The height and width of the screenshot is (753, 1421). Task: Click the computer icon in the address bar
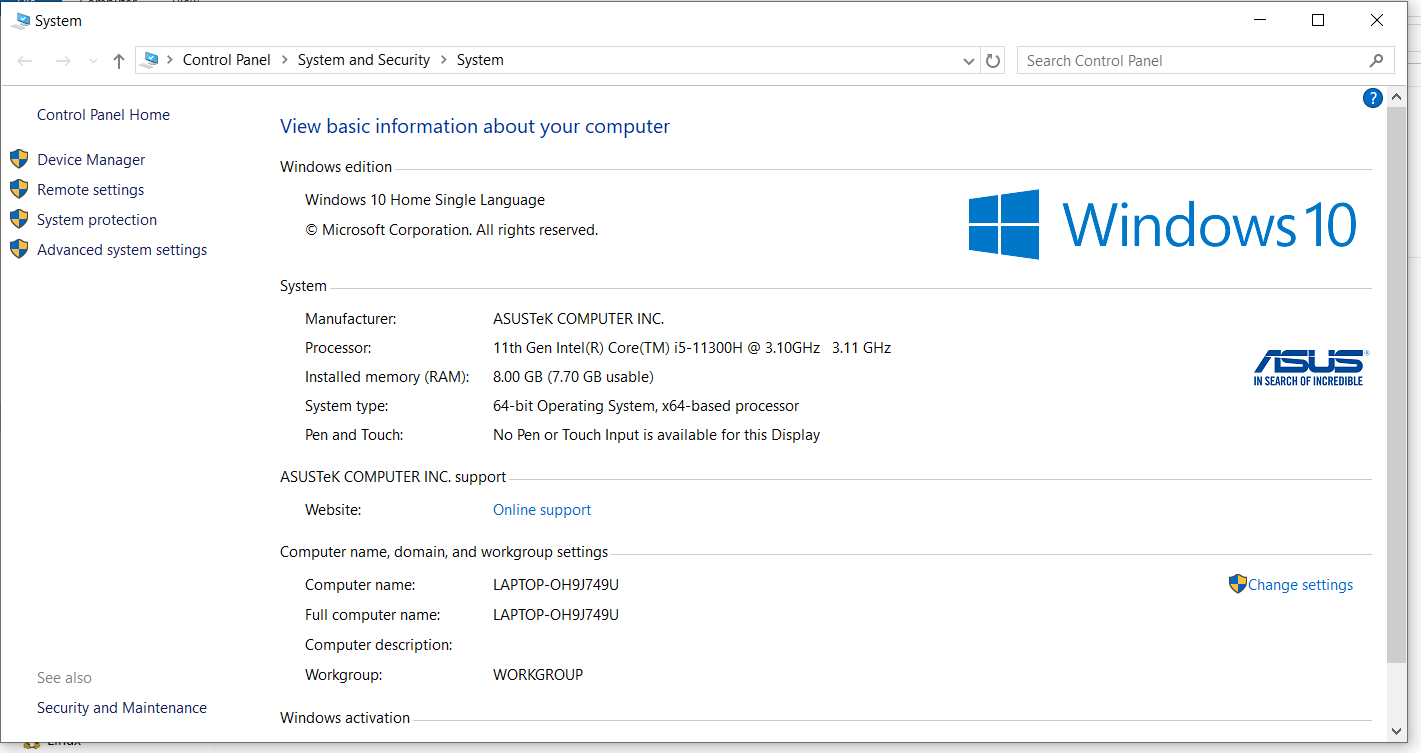(x=151, y=60)
